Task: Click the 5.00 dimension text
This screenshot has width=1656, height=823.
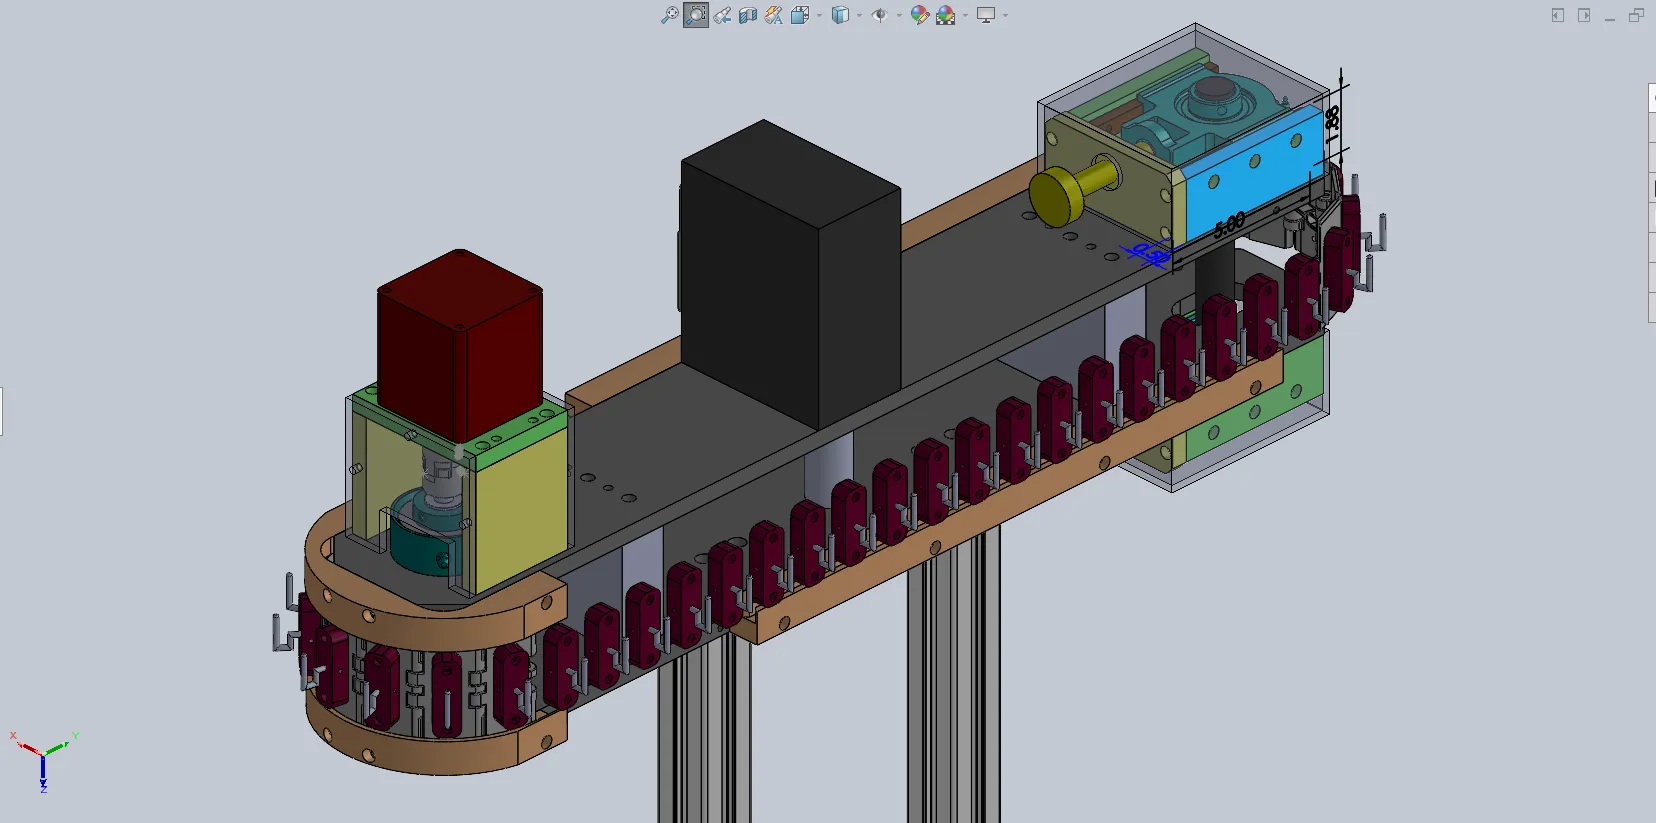Action: tap(1229, 225)
